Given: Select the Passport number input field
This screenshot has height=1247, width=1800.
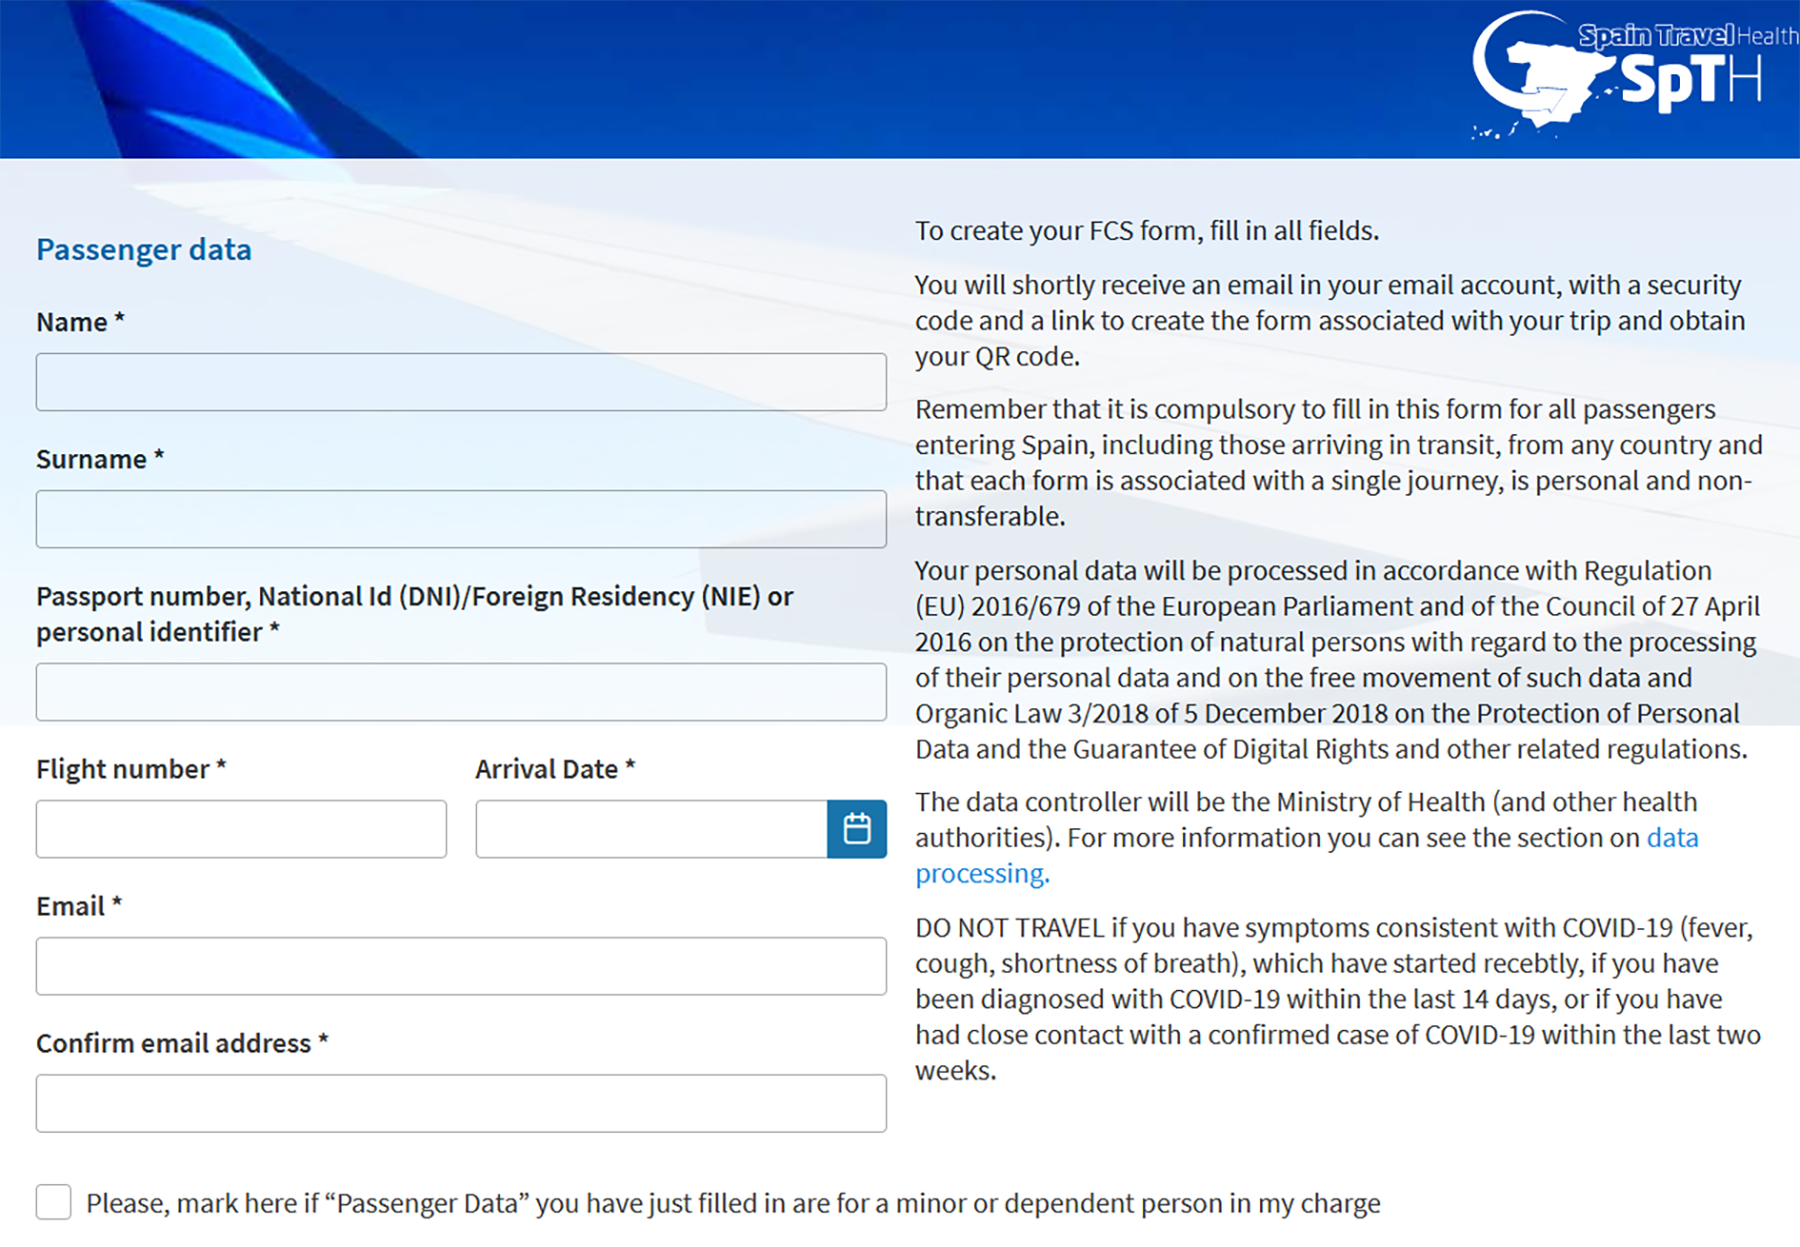Looking at the screenshot, I should [461, 692].
